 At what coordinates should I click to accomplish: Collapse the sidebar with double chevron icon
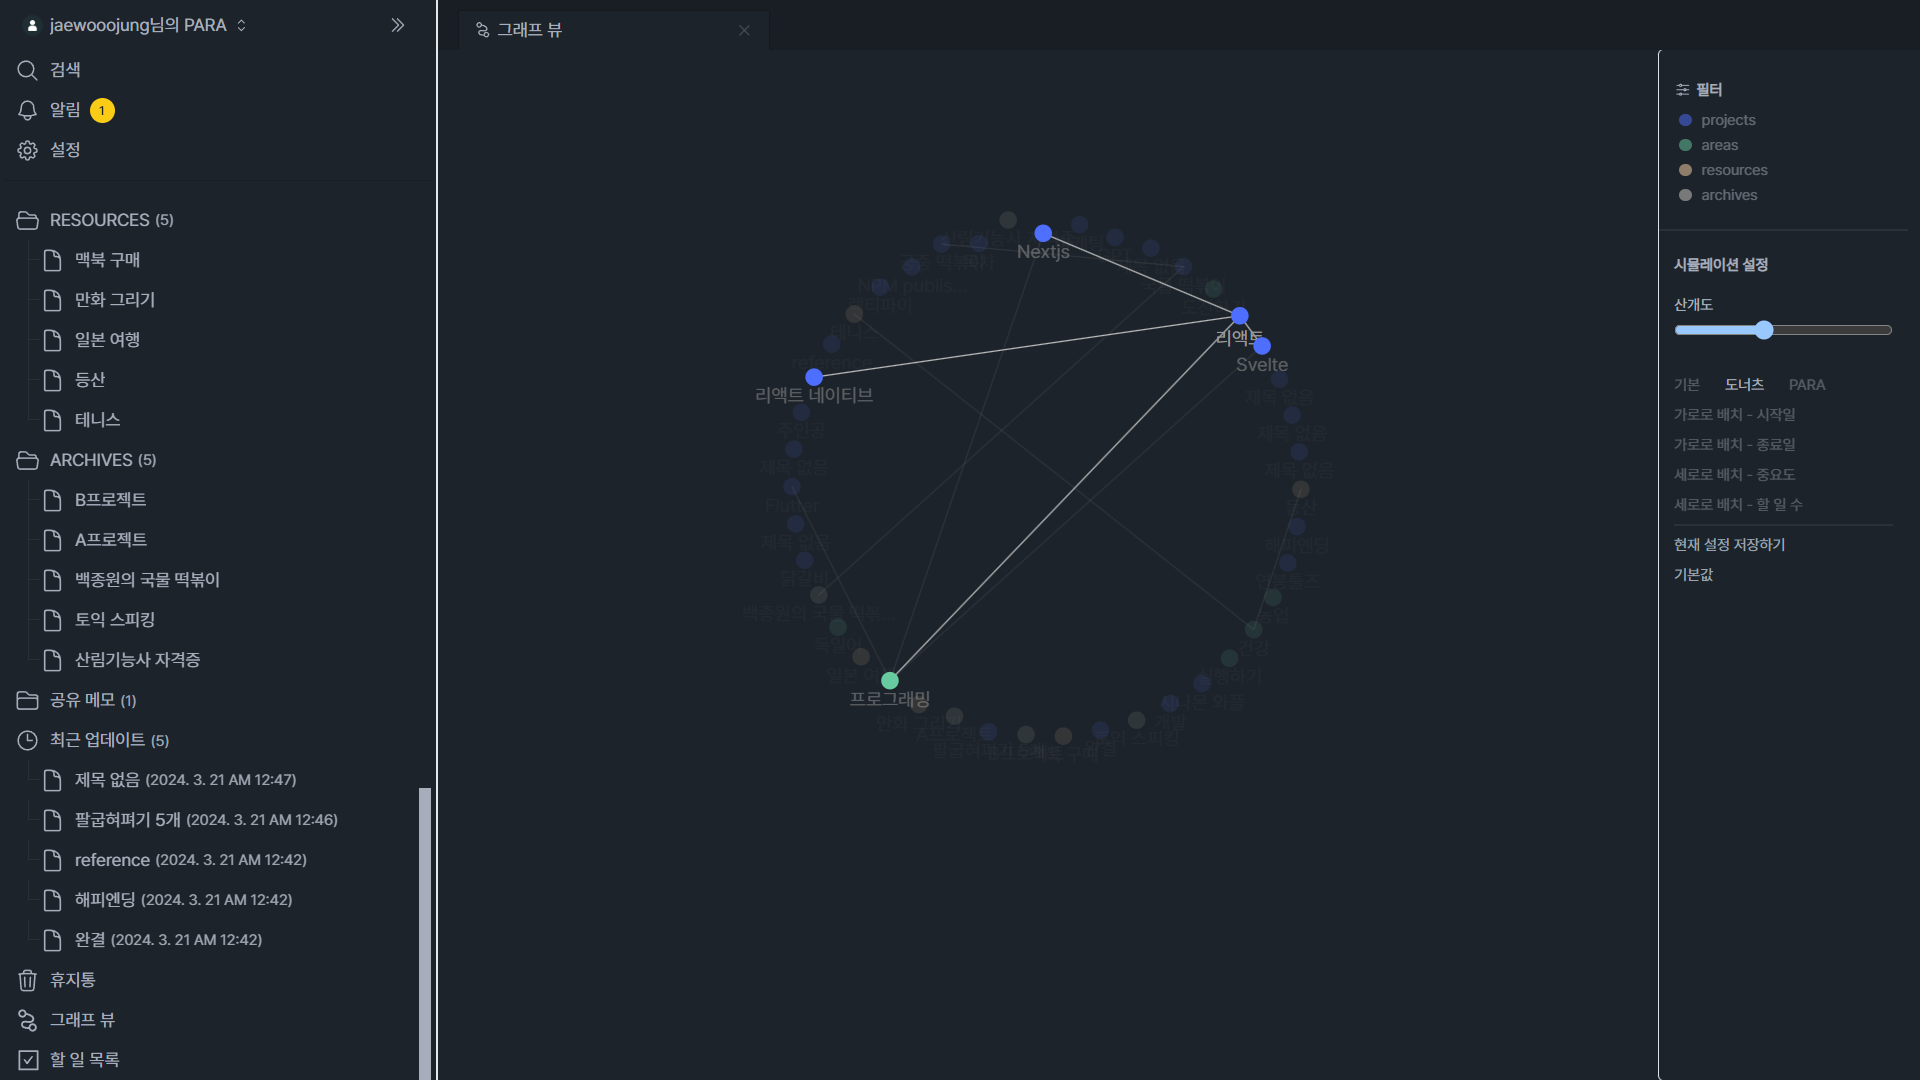(397, 25)
